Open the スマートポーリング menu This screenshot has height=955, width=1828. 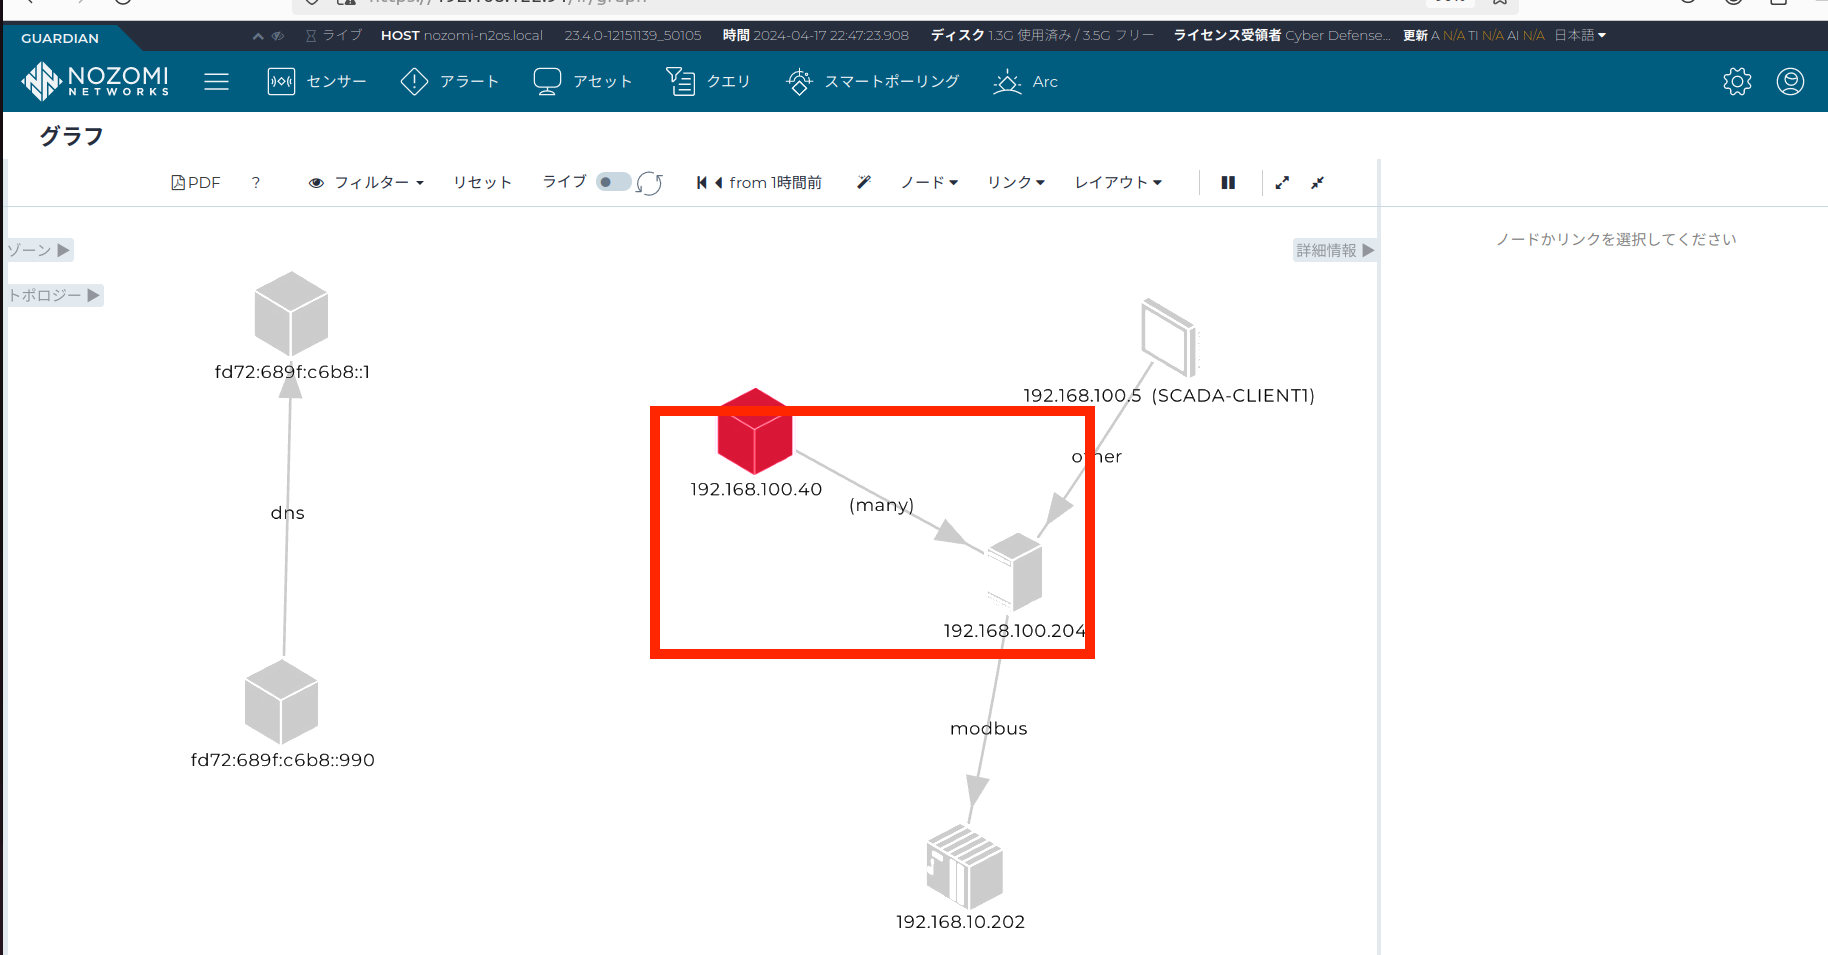click(873, 82)
